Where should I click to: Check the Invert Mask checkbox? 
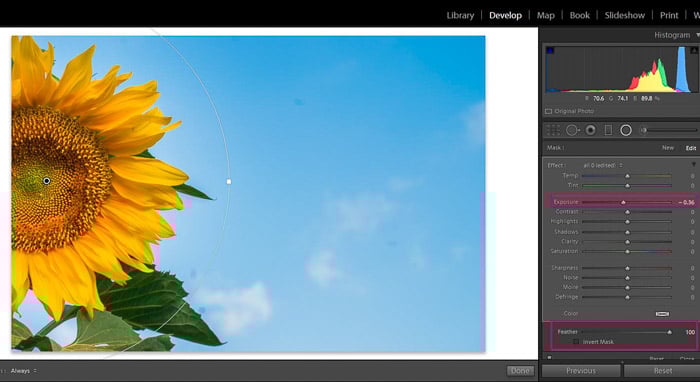click(x=576, y=342)
